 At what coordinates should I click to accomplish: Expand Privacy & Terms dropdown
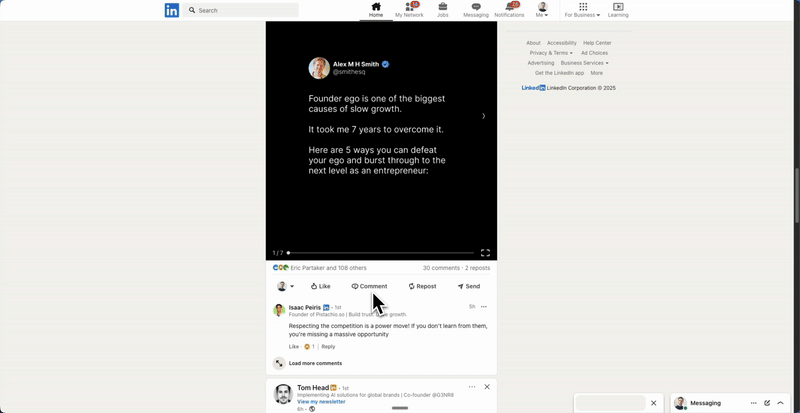[551, 53]
